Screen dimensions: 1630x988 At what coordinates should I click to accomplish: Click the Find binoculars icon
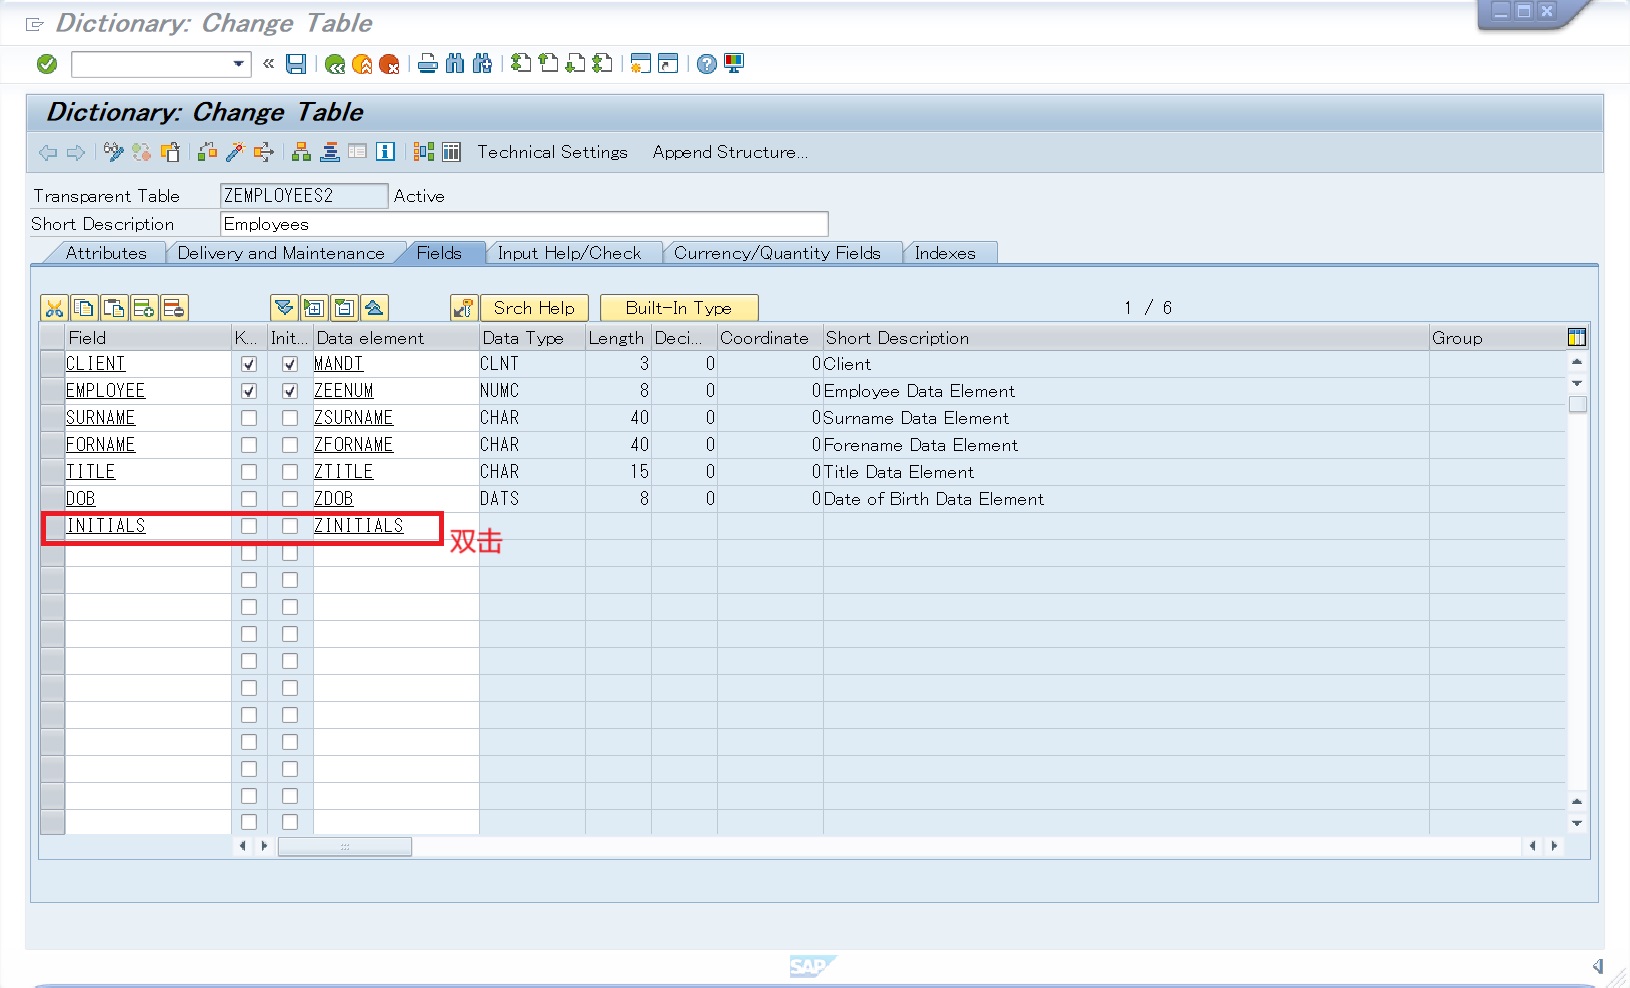tap(455, 64)
